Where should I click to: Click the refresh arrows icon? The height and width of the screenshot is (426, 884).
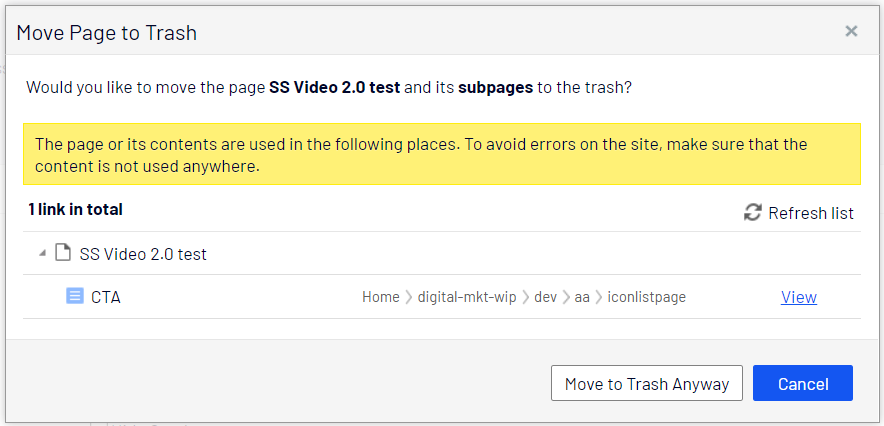pos(753,213)
